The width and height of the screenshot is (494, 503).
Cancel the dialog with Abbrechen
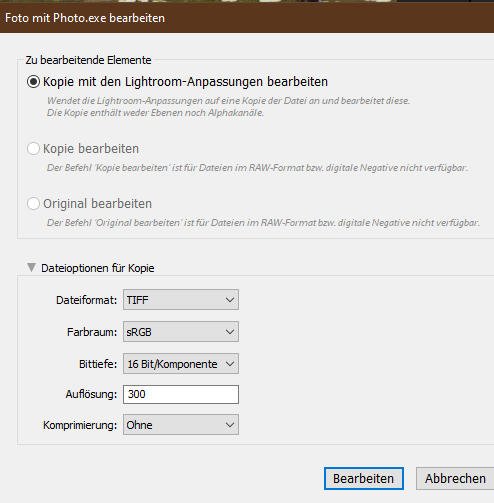(x=455, y=479)
